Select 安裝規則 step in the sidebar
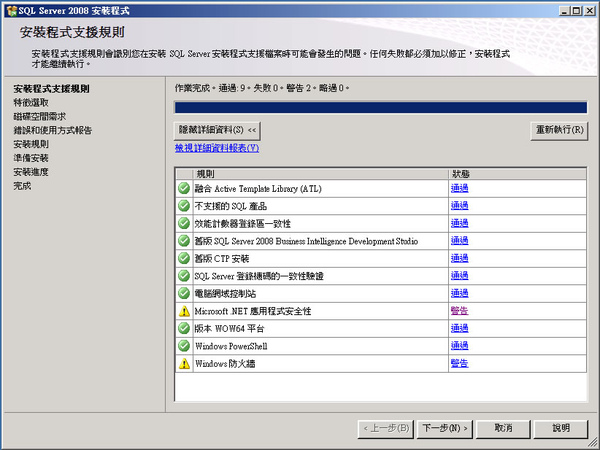This screenshot has height=450, width=600. (31, 144)
